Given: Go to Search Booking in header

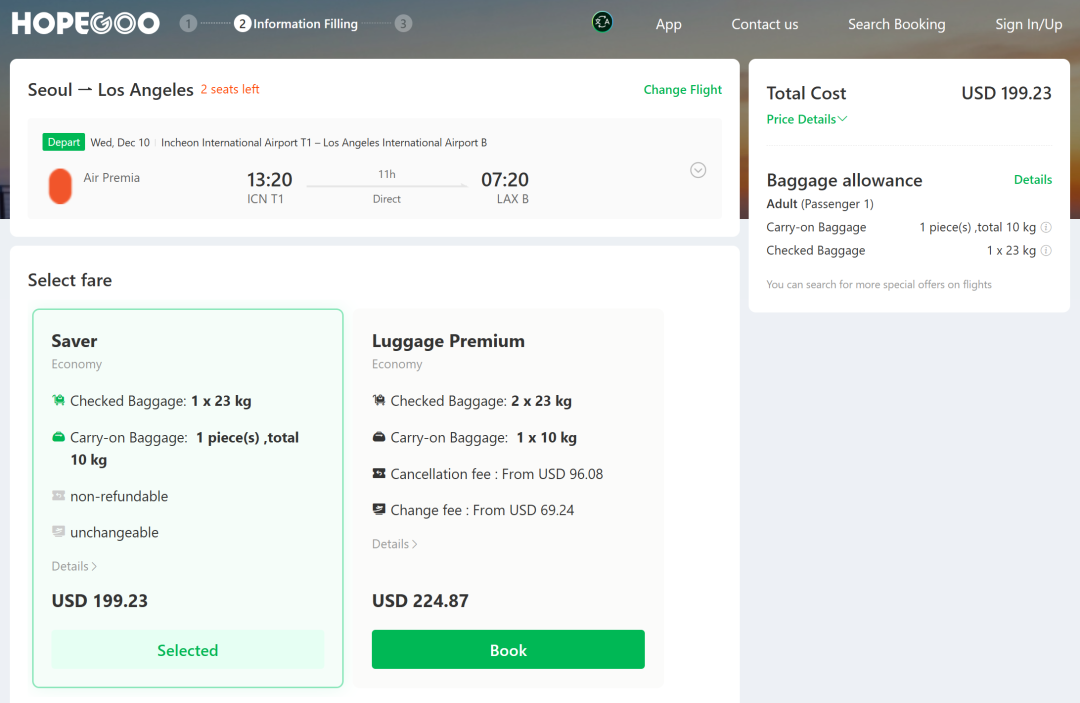Looking at the screenshot, I should tap(896, 24).
